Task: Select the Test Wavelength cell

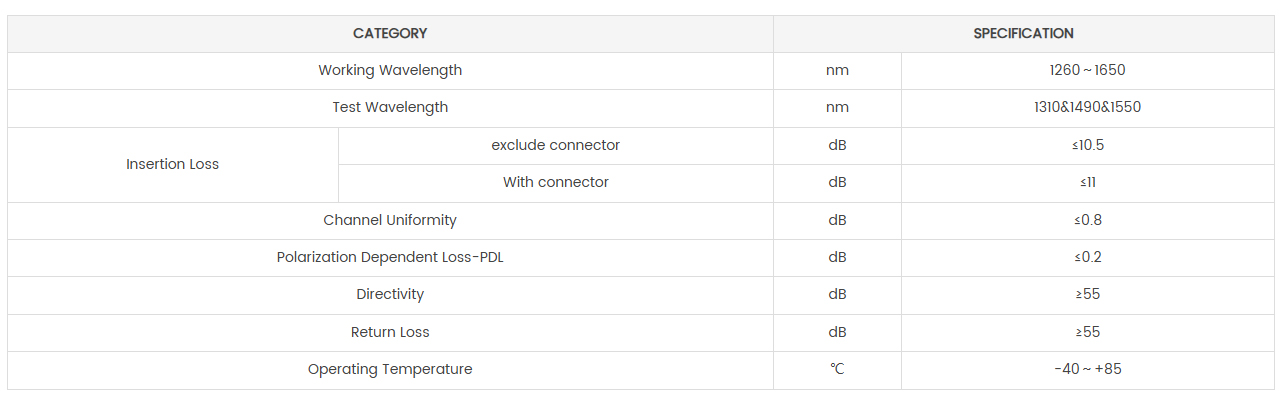Action: coord(390,108)
